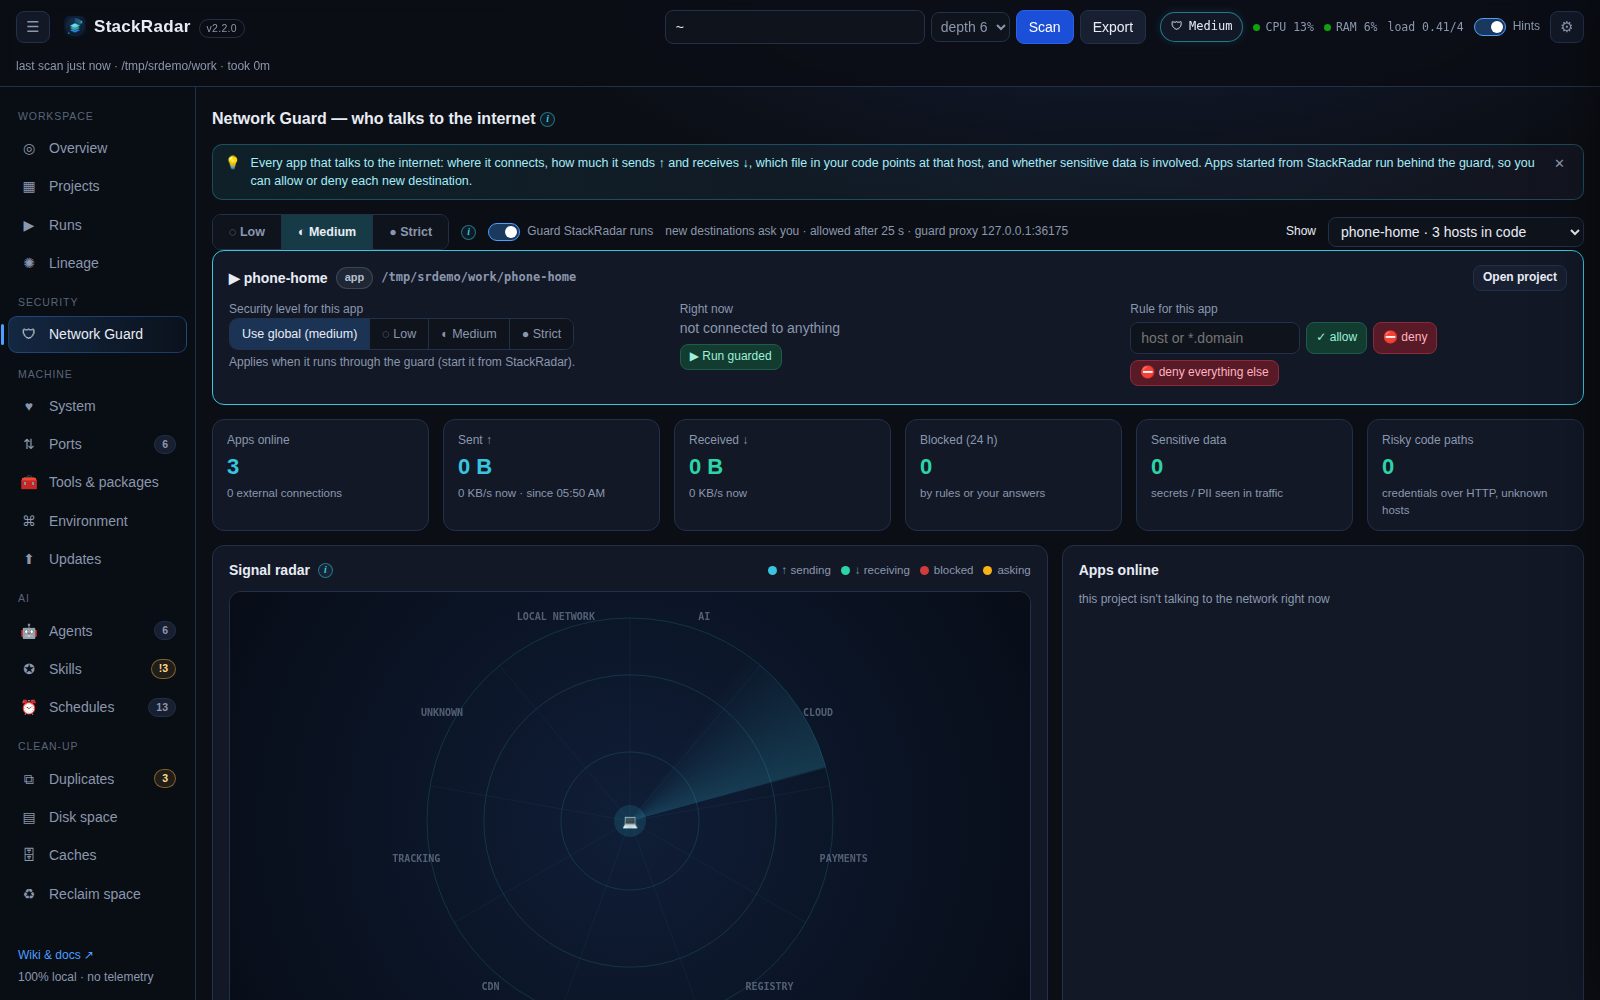Click the Sensitive data stat card
Image resolution: width=1600 pixels, height=1000 pixels.
(x=1244, y=475)
